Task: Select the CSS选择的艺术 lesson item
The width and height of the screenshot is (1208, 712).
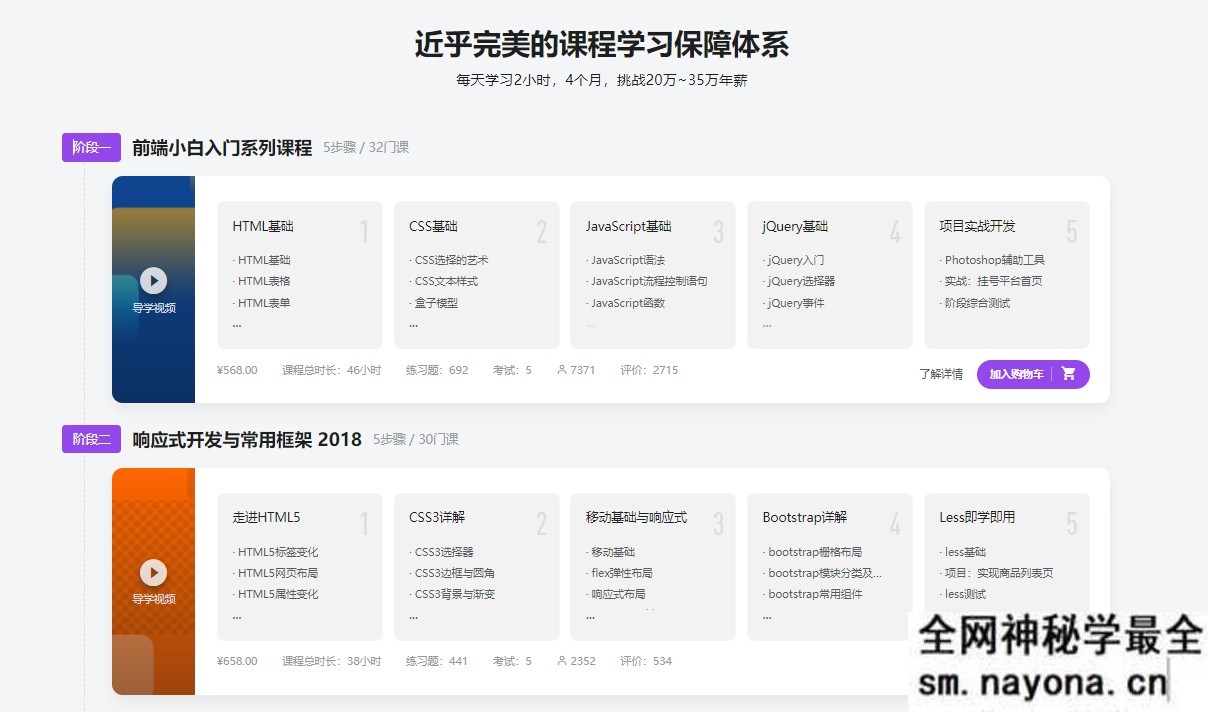Action: (x=451, y=260)
